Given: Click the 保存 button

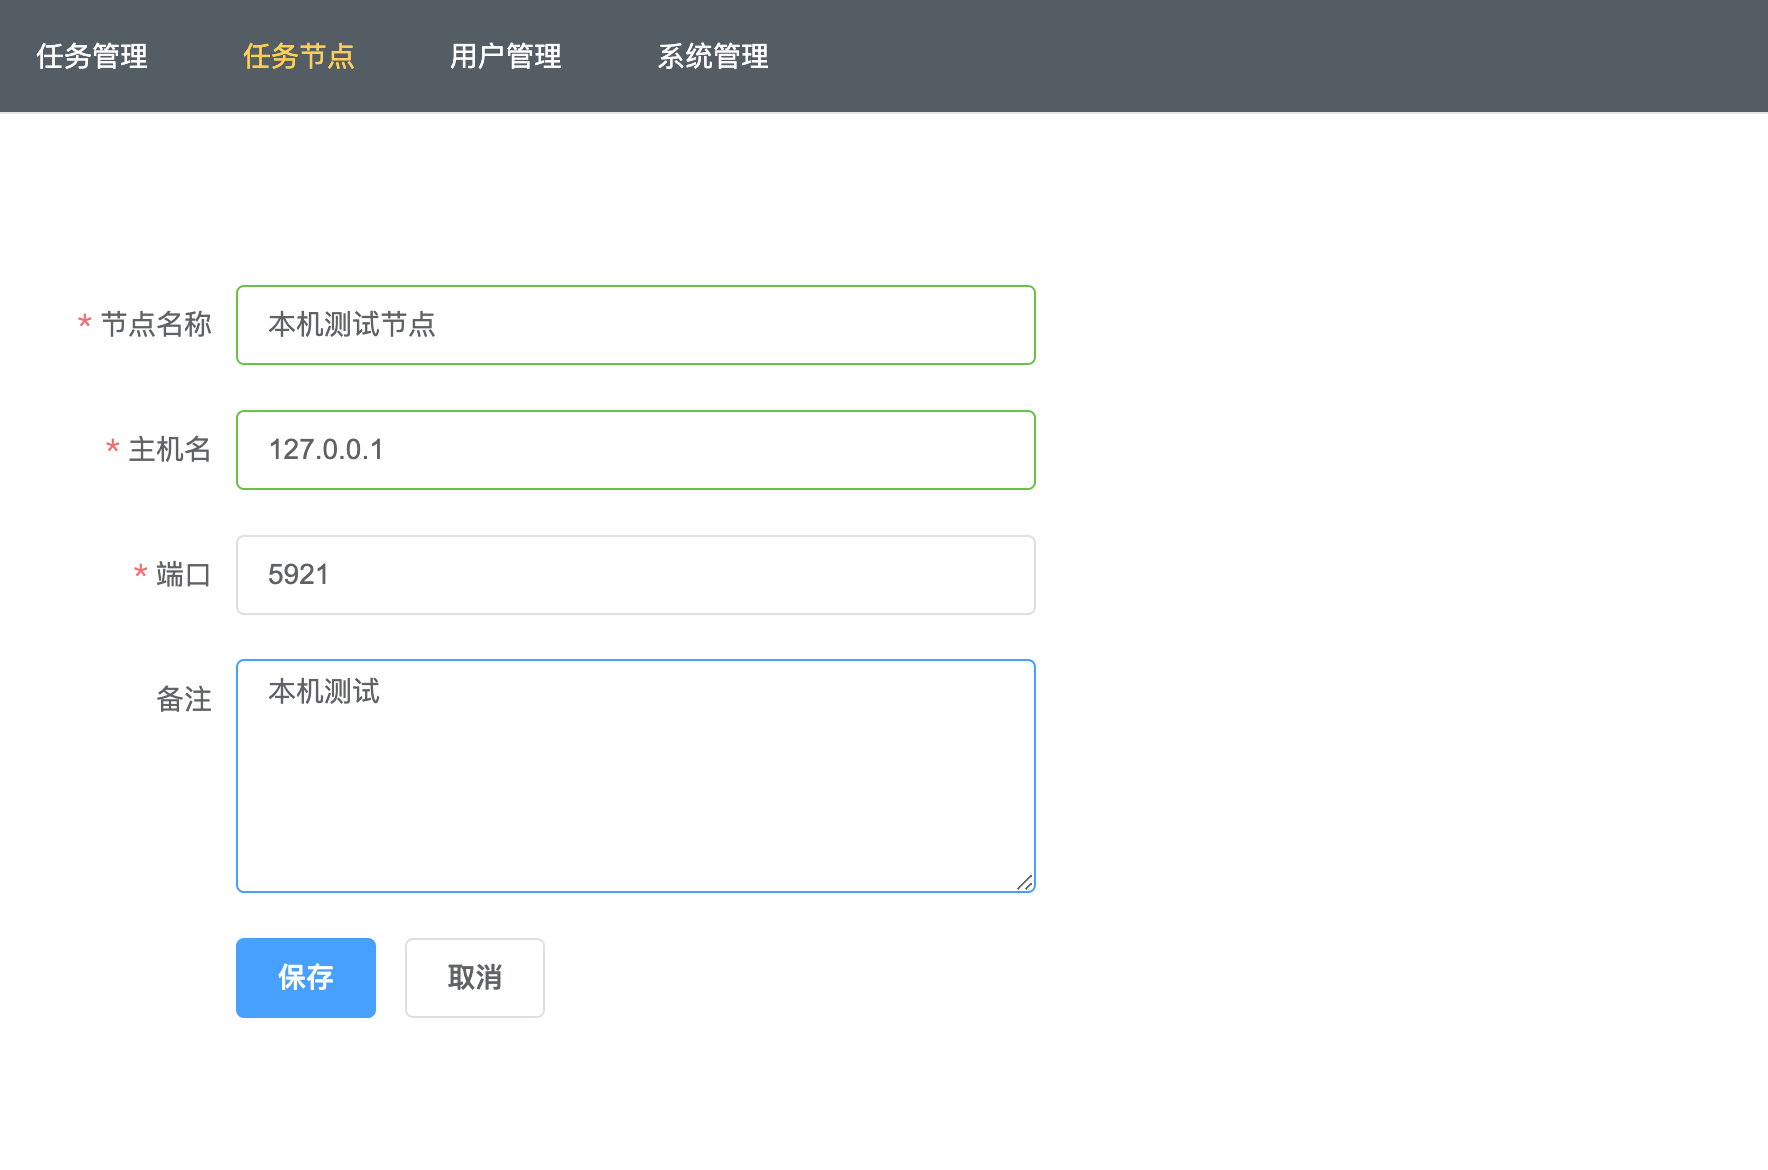Looking at the screenshot, I should point(306,978).
